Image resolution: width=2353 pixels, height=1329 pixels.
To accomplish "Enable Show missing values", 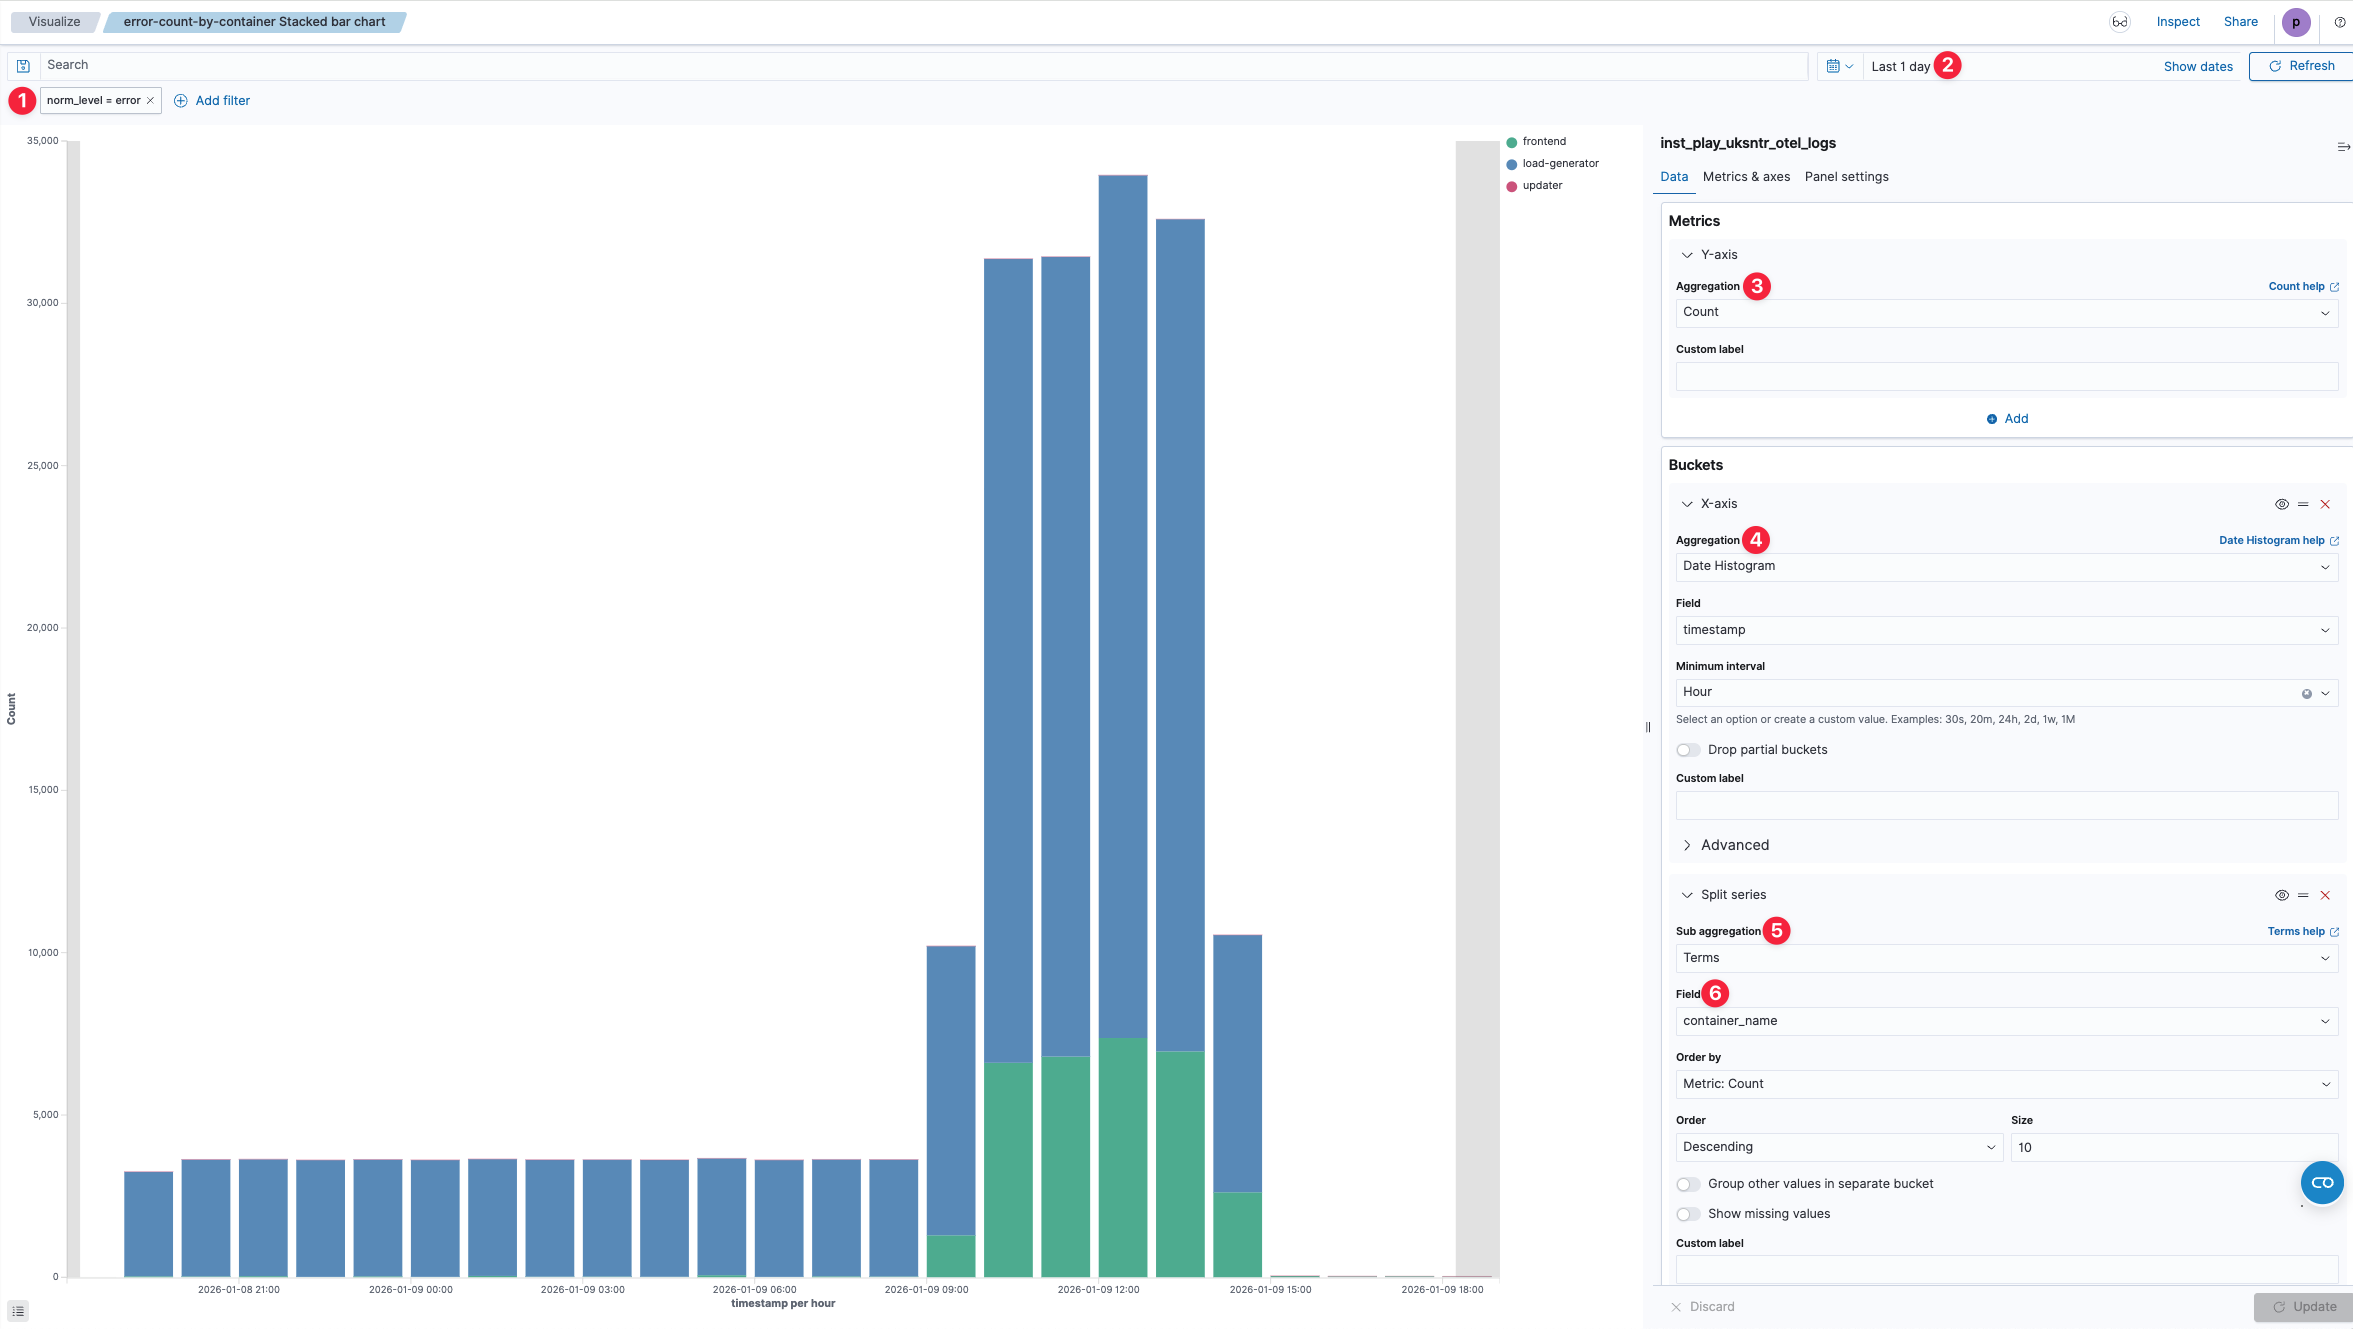I will click(x=1688, y=1213).
